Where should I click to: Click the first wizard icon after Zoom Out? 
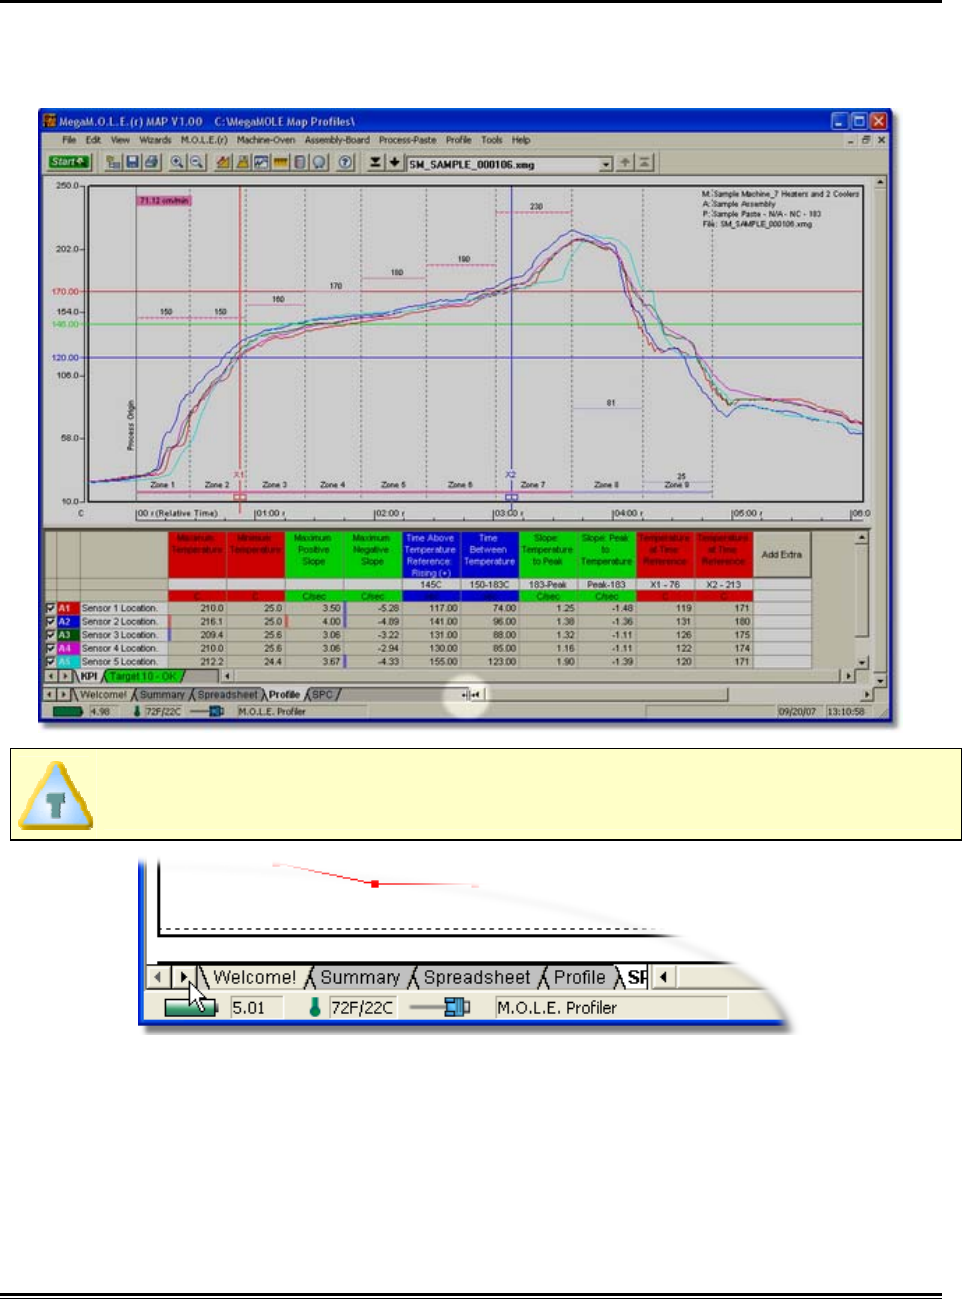(223, 162)
